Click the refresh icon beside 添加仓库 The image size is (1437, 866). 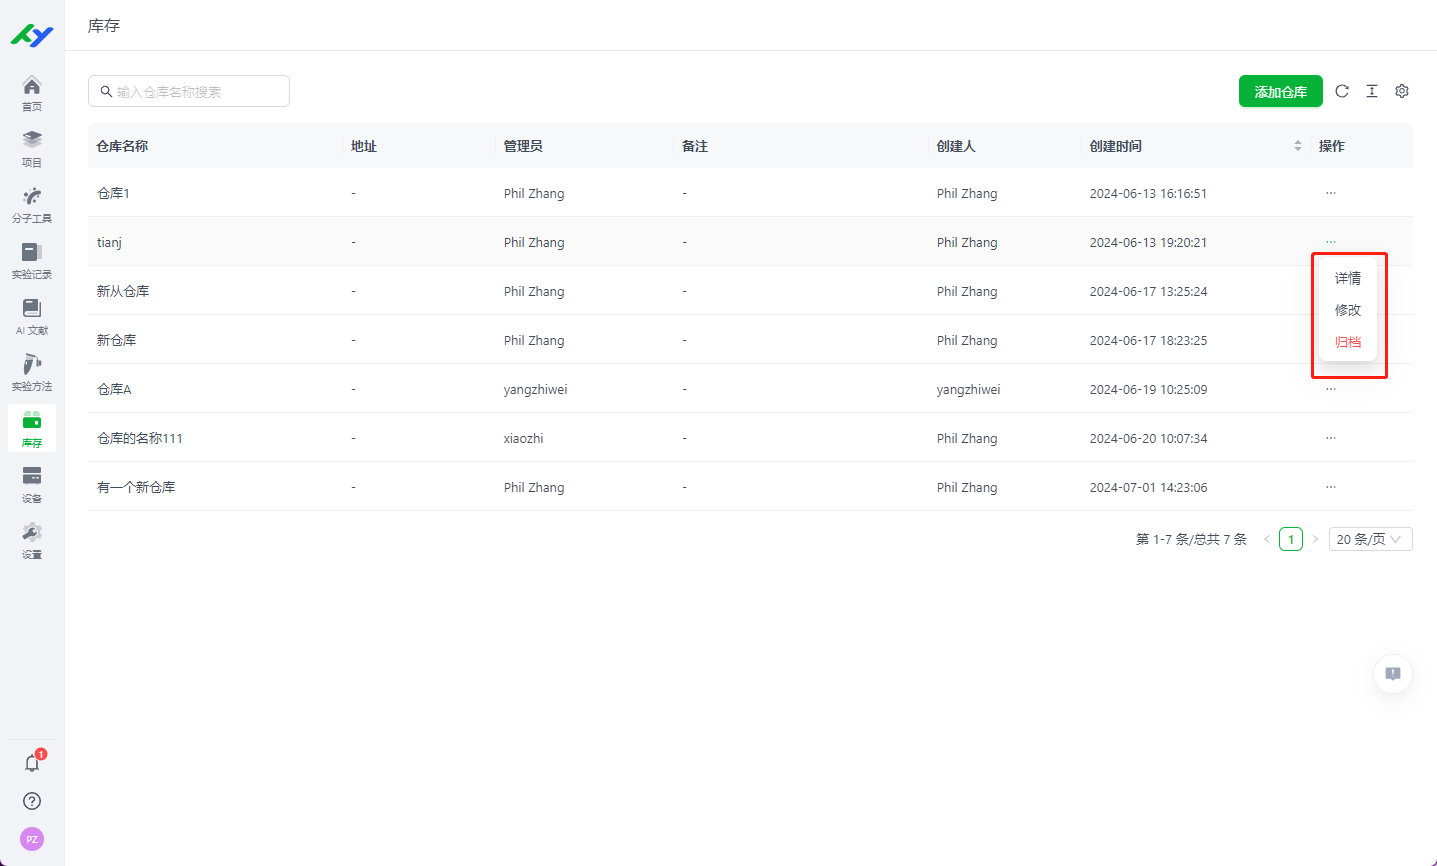[1342, 91]
